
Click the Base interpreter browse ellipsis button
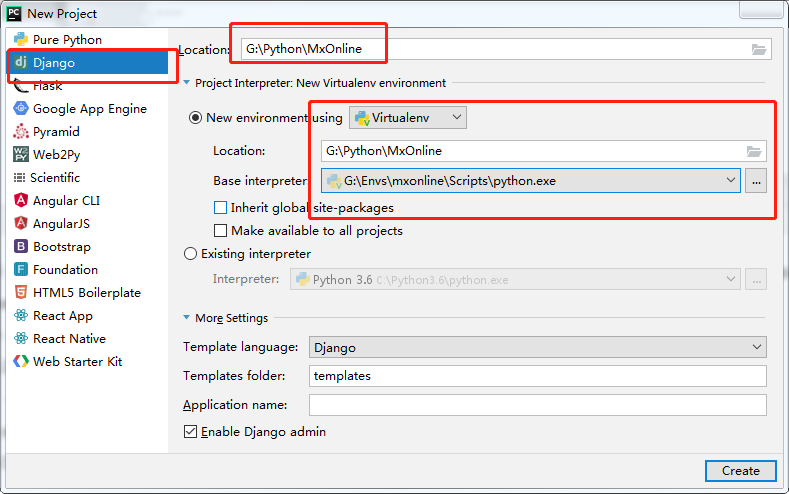point(756,181)
